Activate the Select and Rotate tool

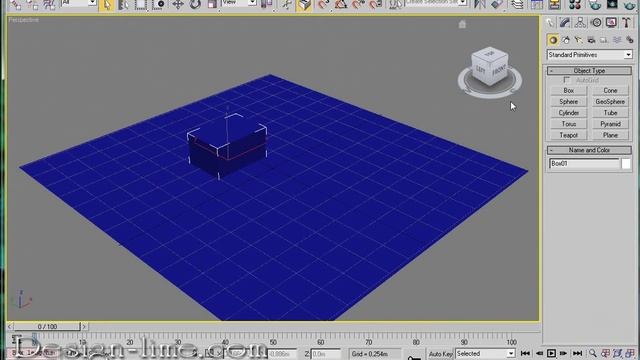(x=195, y=4)
